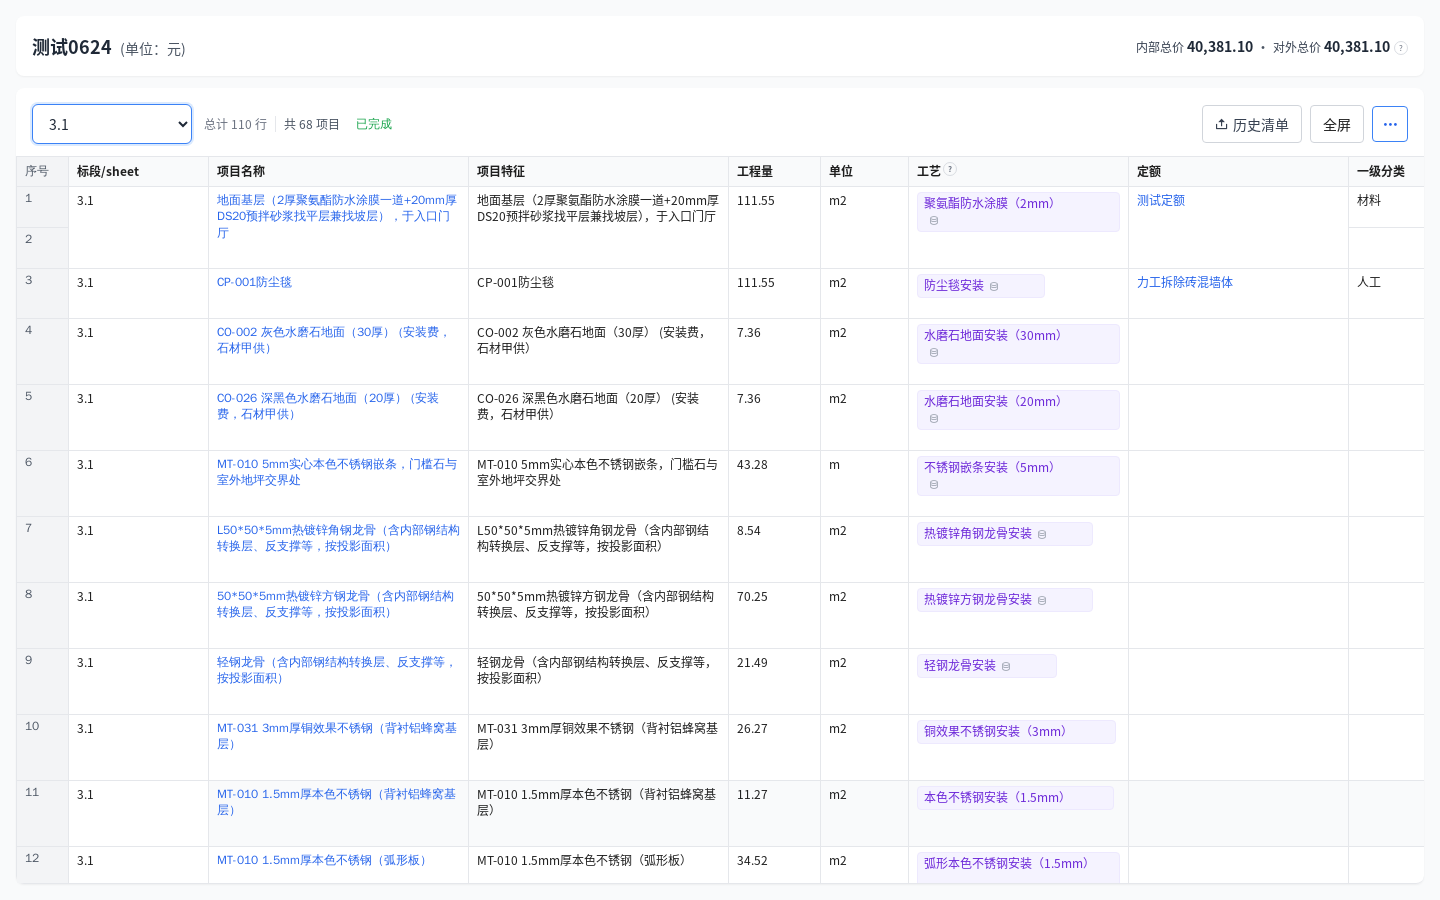This screenshot has width=1440, height=900.
Task: Select the 聚氨酯防水涂膜（2mm） process tag
Action: point(1018,212)
